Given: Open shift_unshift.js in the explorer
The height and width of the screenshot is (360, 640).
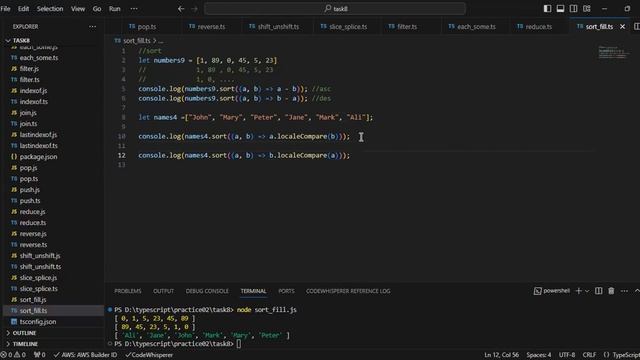Looking at the screenshot, I should pos(40,256).
